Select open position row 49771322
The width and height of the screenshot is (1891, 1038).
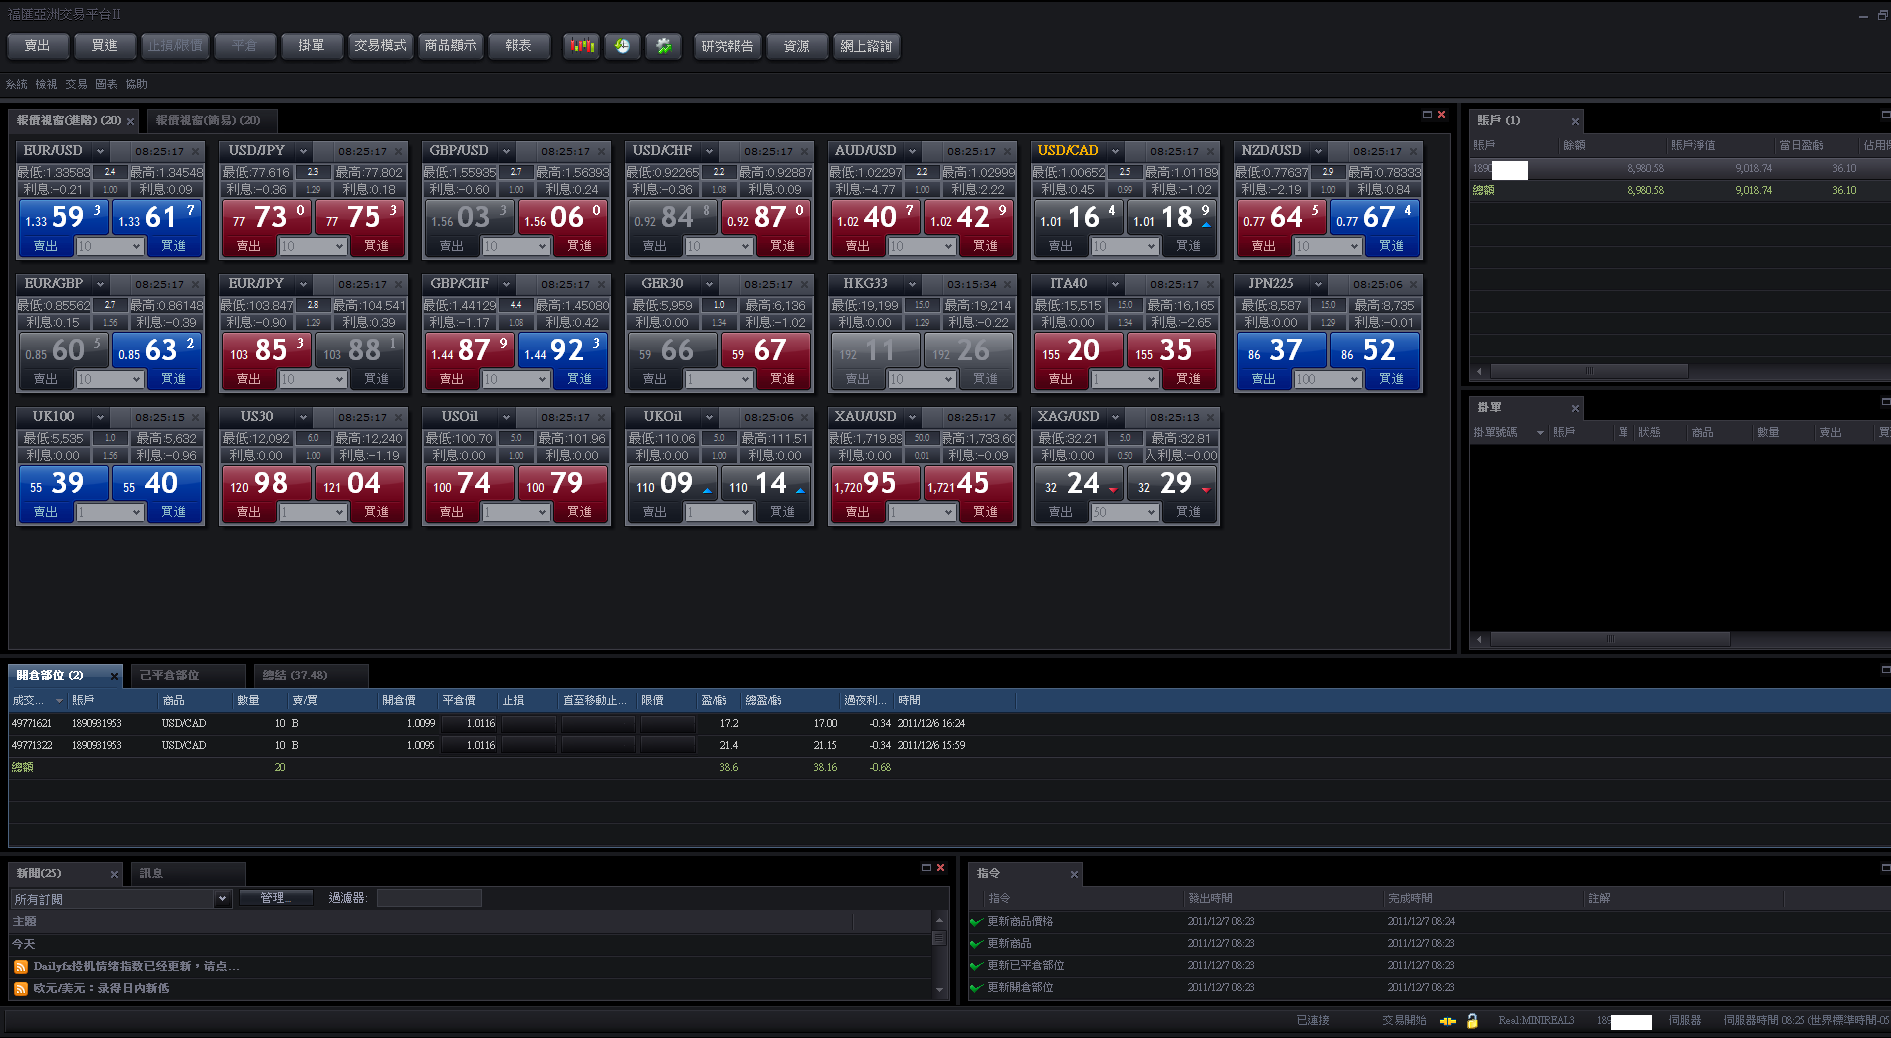(x=948, y=746)
